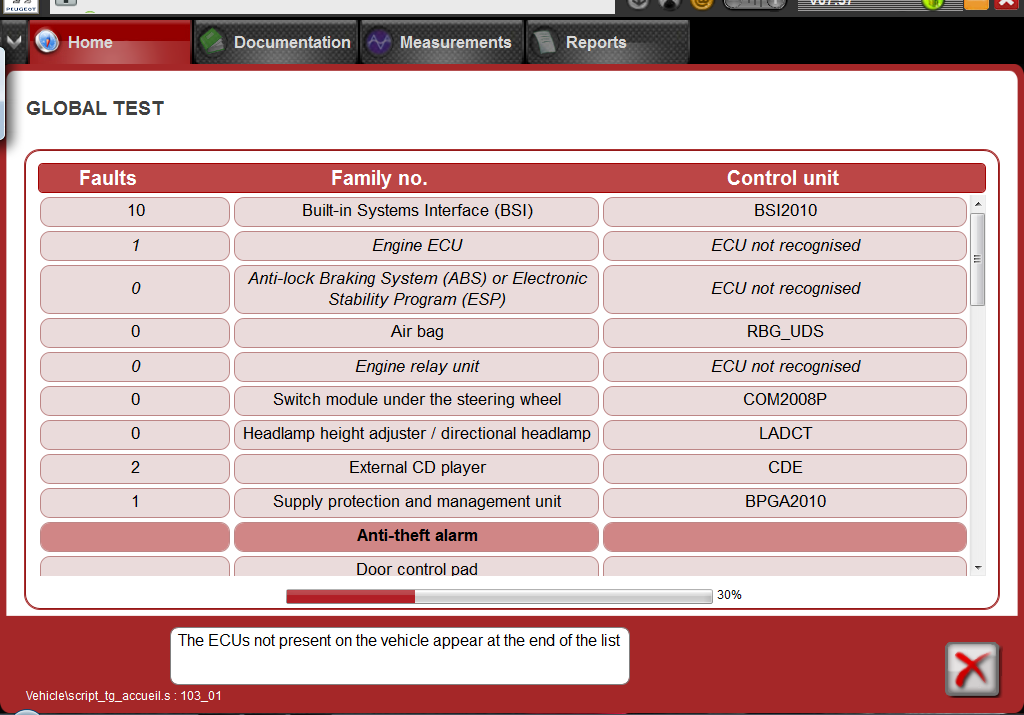Click ECU not recognised in Engine ECU row

point(785,246)
